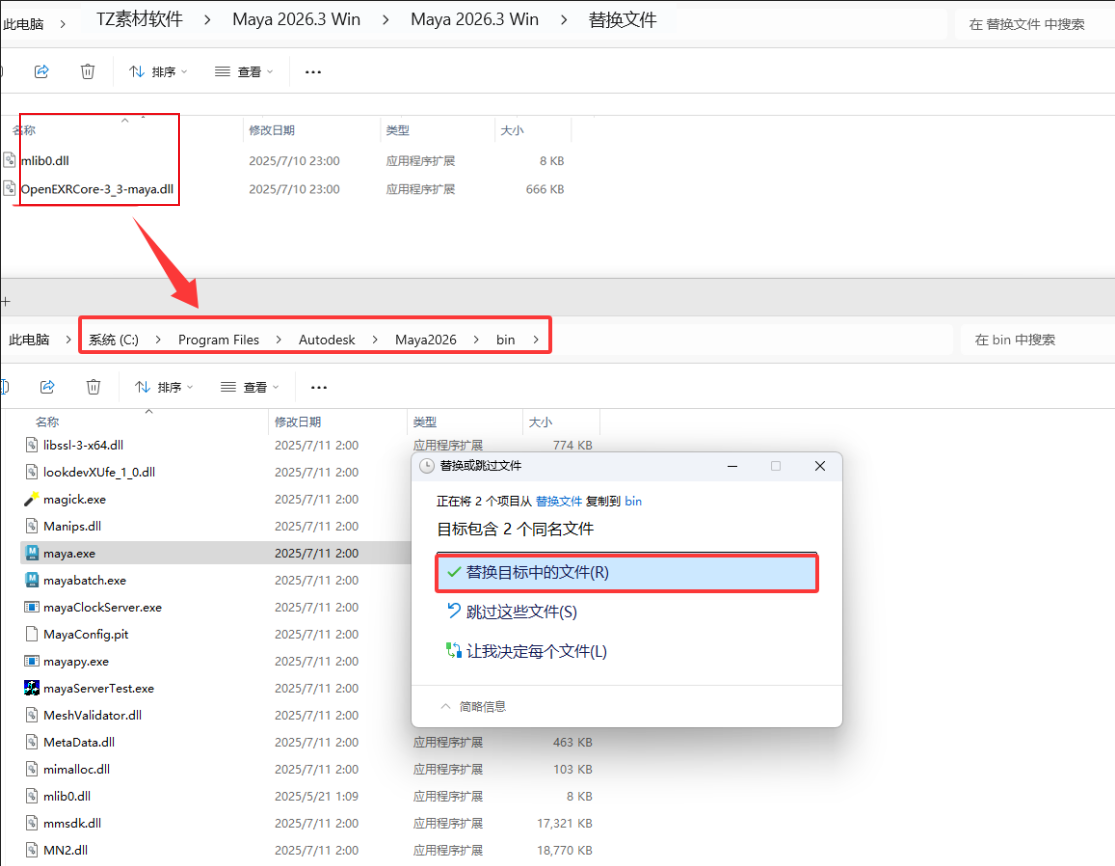Choose 替换目标中的文件(R) option
The width and height of the screenshot is (1115, 866).
[626, 573]
